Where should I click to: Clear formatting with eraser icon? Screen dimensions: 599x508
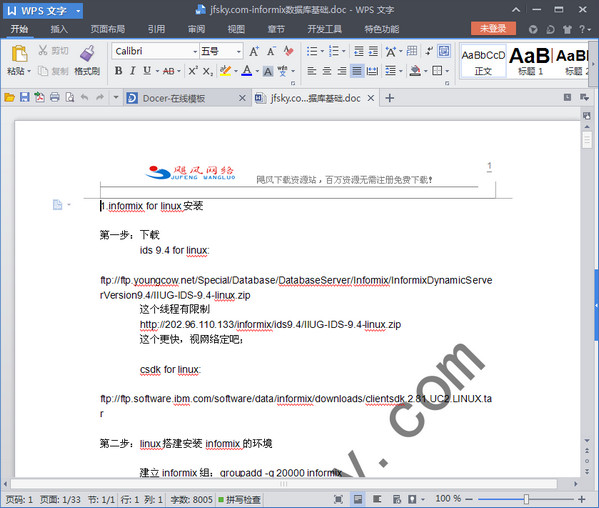(288, 51)
